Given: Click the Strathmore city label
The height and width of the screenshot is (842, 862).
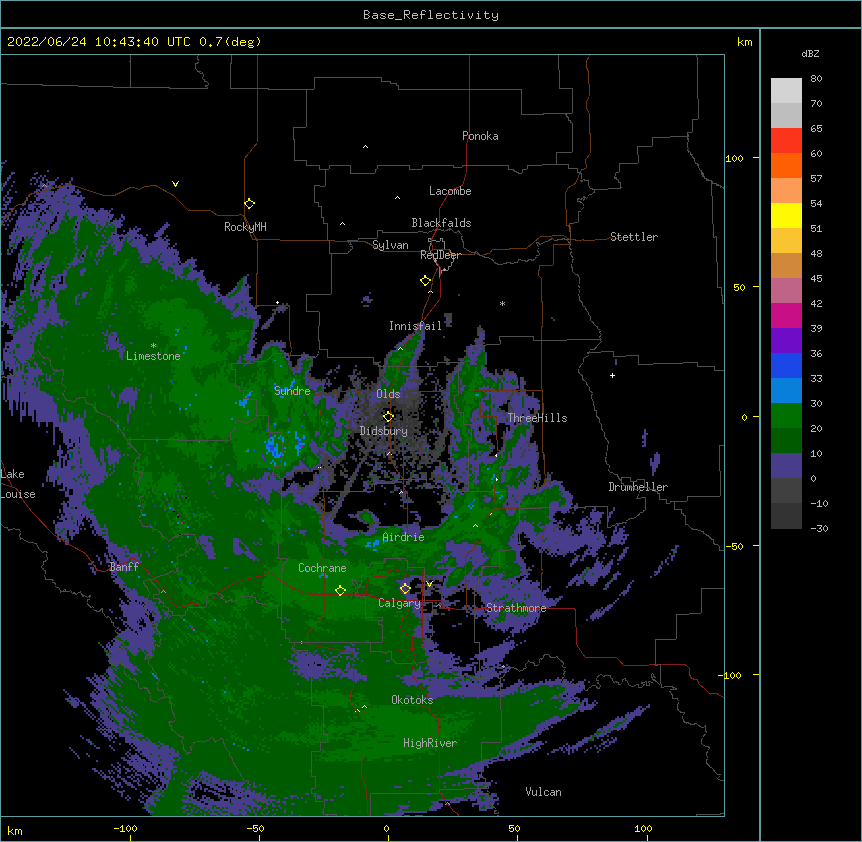Looking at the screenshot, I should coord(516,608).
